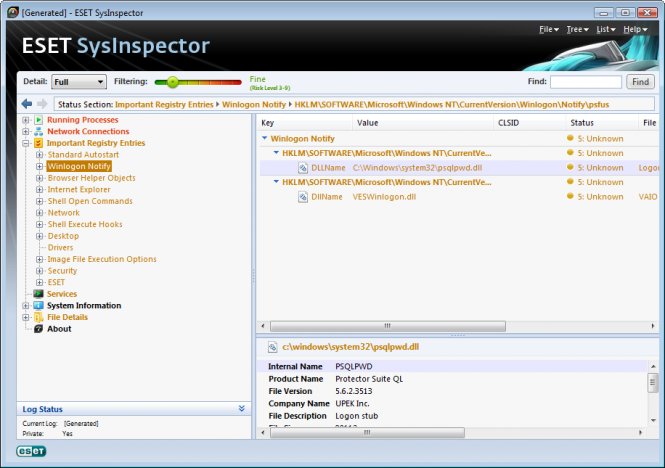665x468 pixels.
Task: Click the Product Name Protector Suite QL row
Action: click(453, 379)
